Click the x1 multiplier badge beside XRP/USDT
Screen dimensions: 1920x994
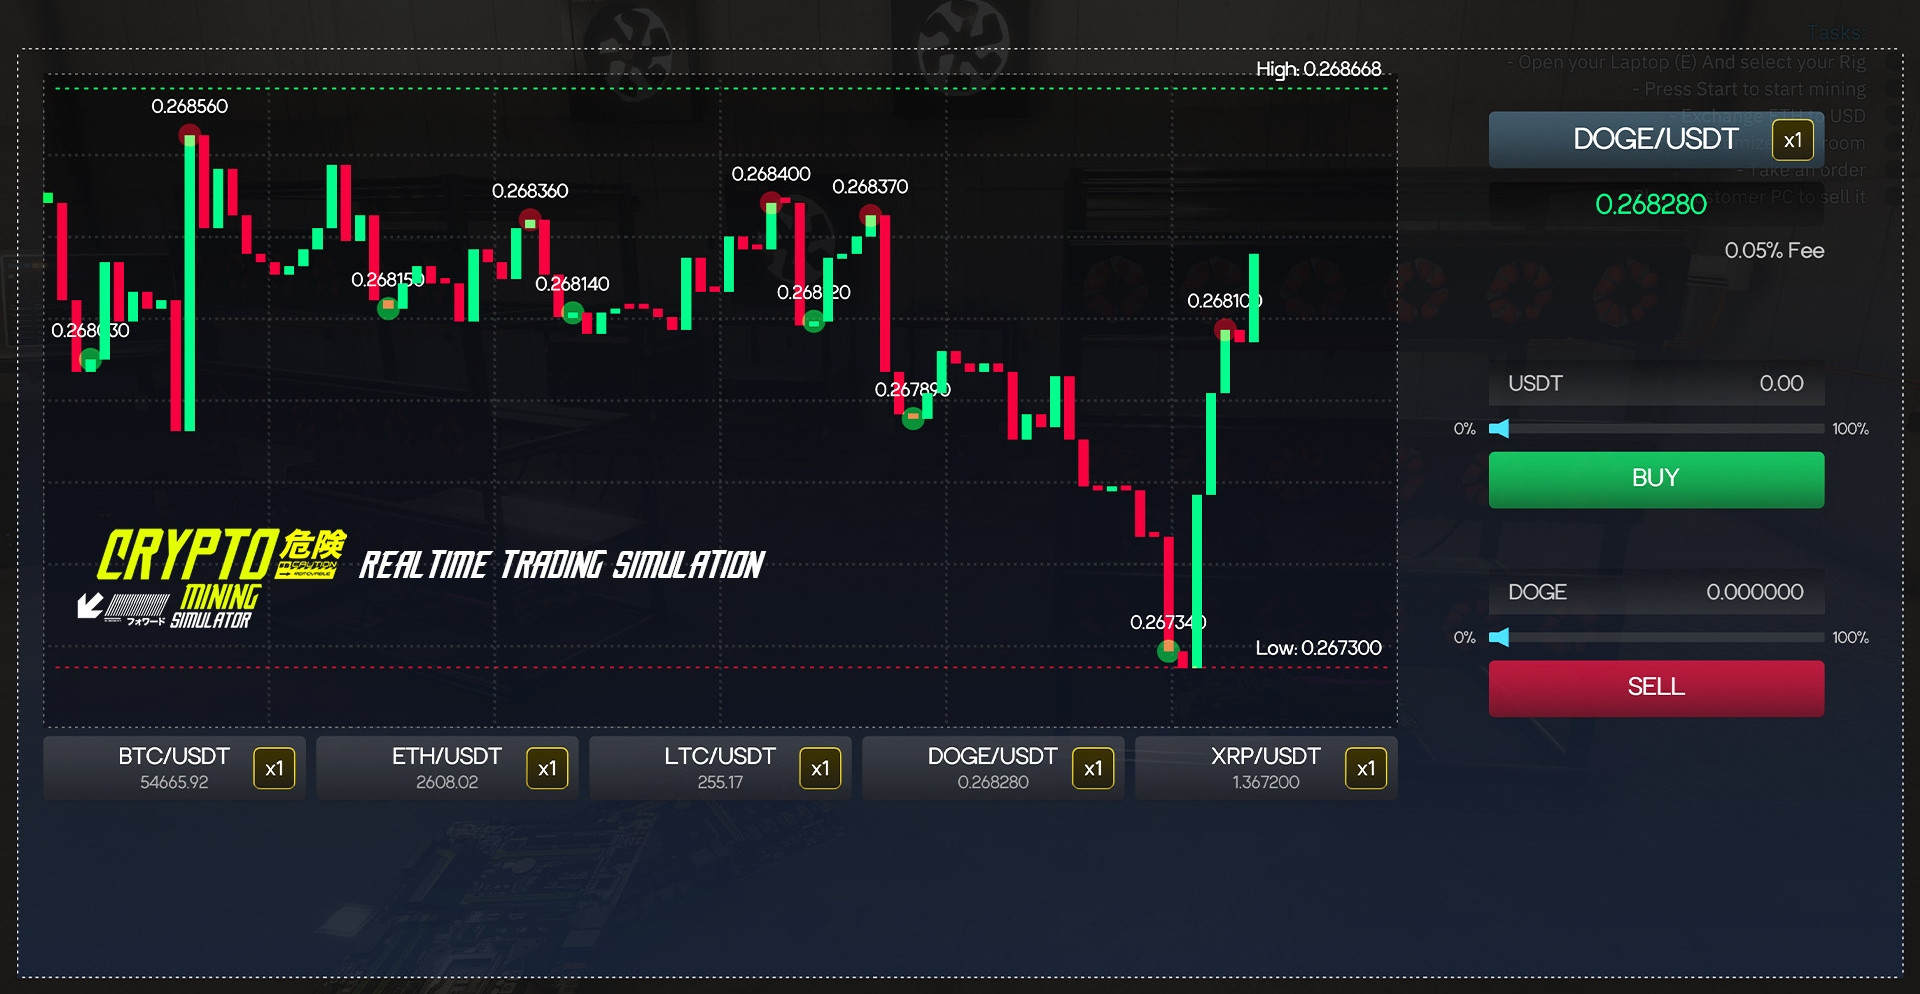[1366, 769]
